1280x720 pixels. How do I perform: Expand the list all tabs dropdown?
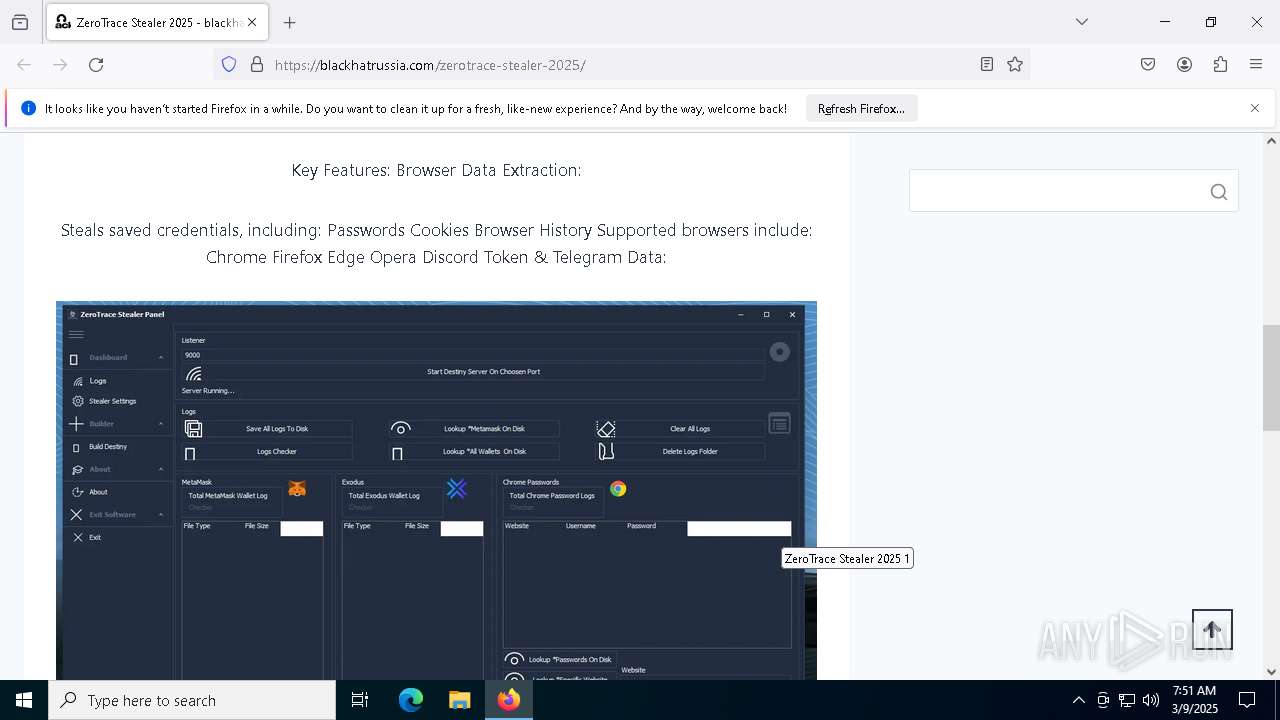pos(1081,22)
